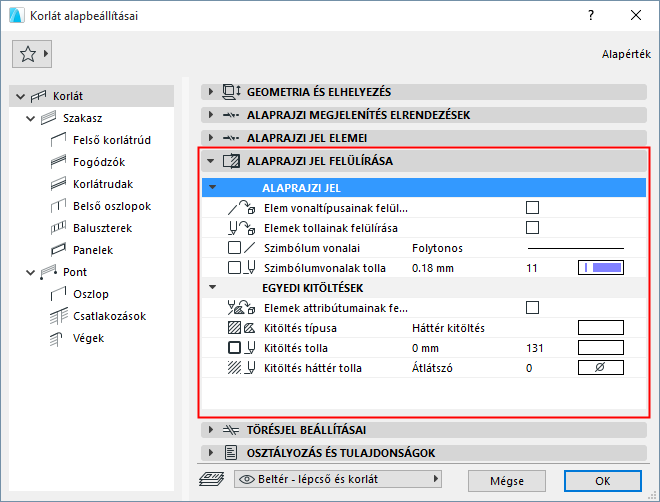Click the Fogódzók handrail icon
660x502 pixels.
pos(59,162)
